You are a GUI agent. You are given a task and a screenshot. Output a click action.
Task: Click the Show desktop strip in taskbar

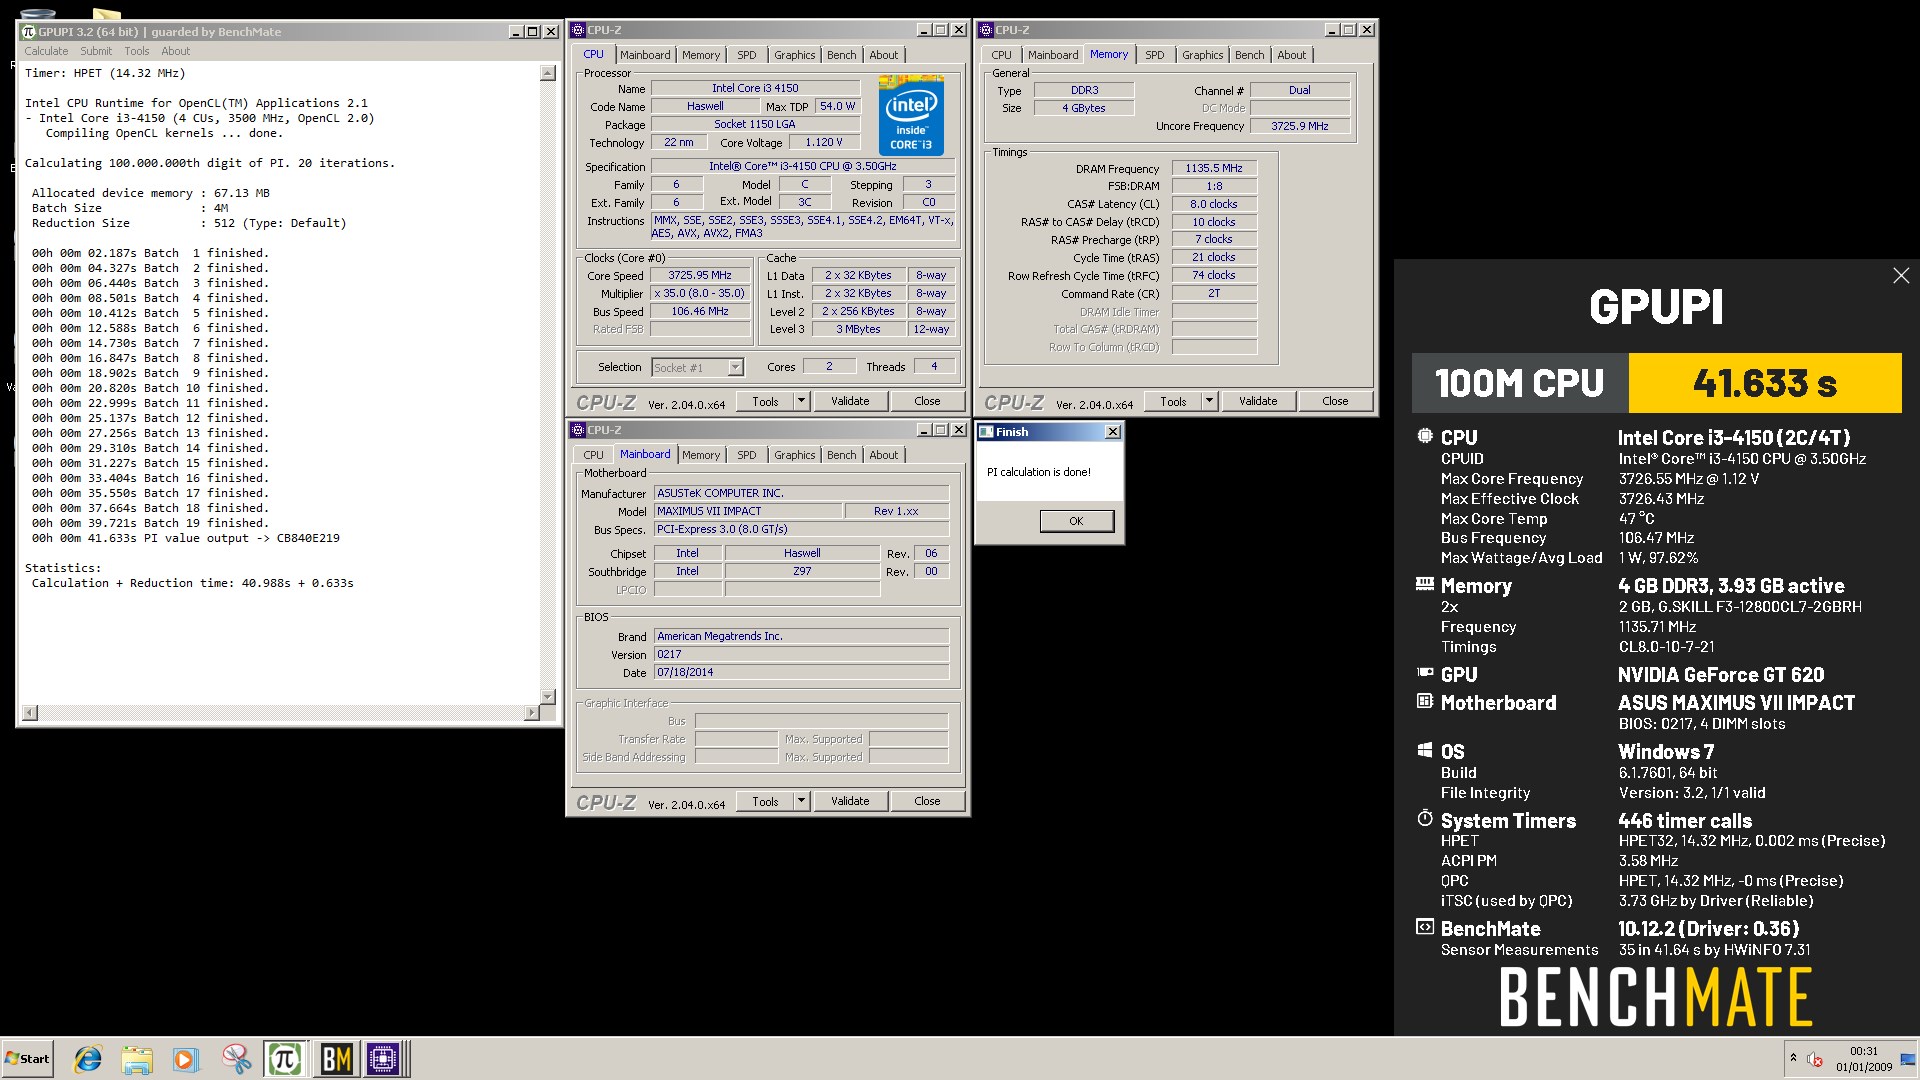[1909, 1059]
